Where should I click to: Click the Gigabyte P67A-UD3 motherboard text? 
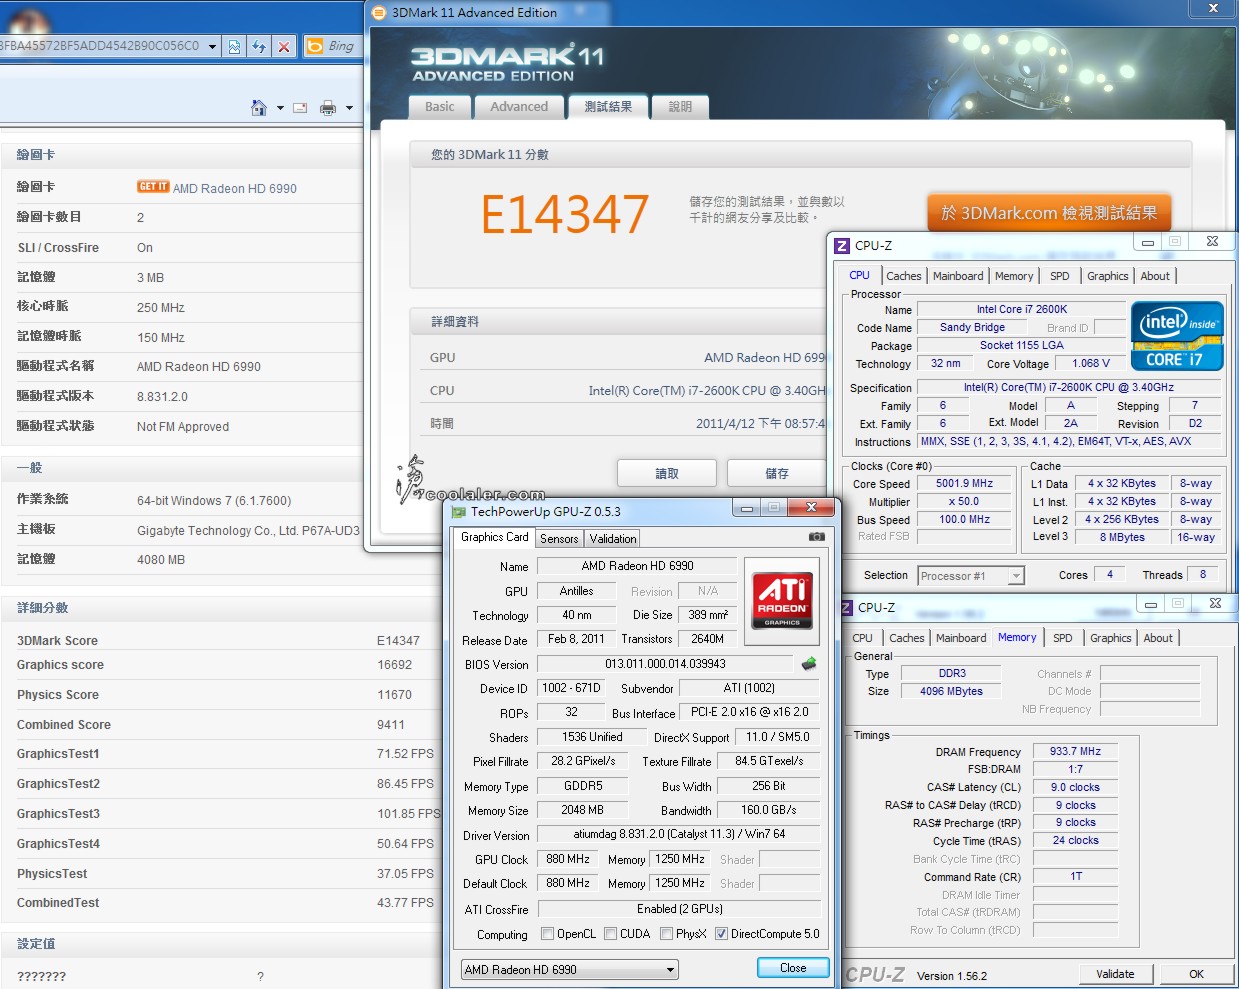pyautogui.click(x=248, y=531)
